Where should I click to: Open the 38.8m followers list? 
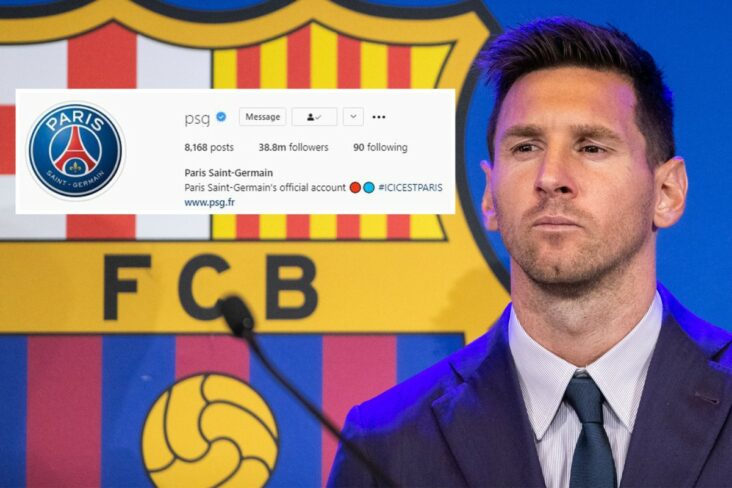pyautogui.click(x=293, y=148)
